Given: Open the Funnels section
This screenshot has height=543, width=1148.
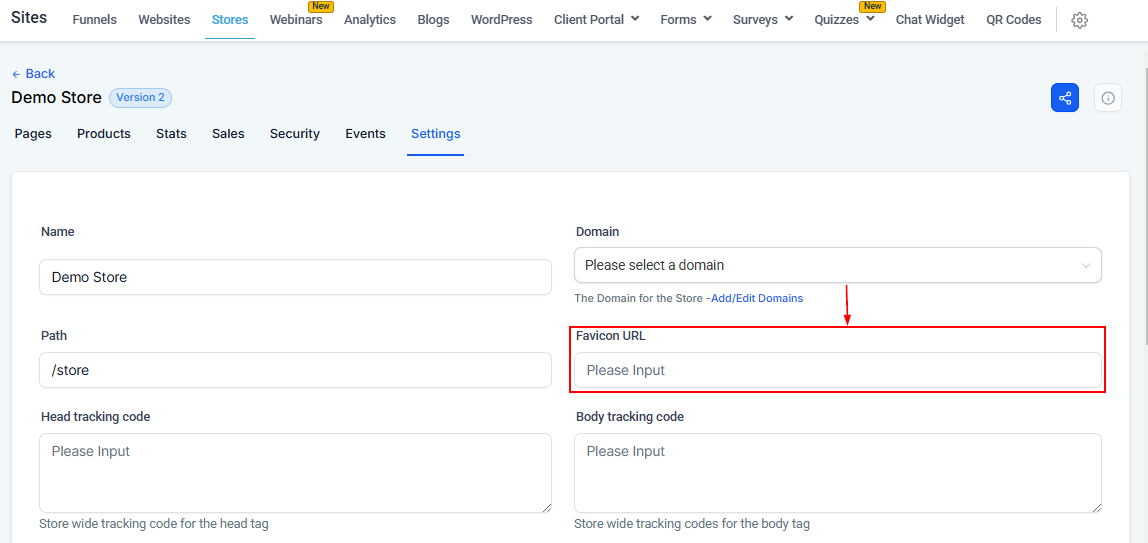Looking at the screenshot, I should (x=95, y=20).
